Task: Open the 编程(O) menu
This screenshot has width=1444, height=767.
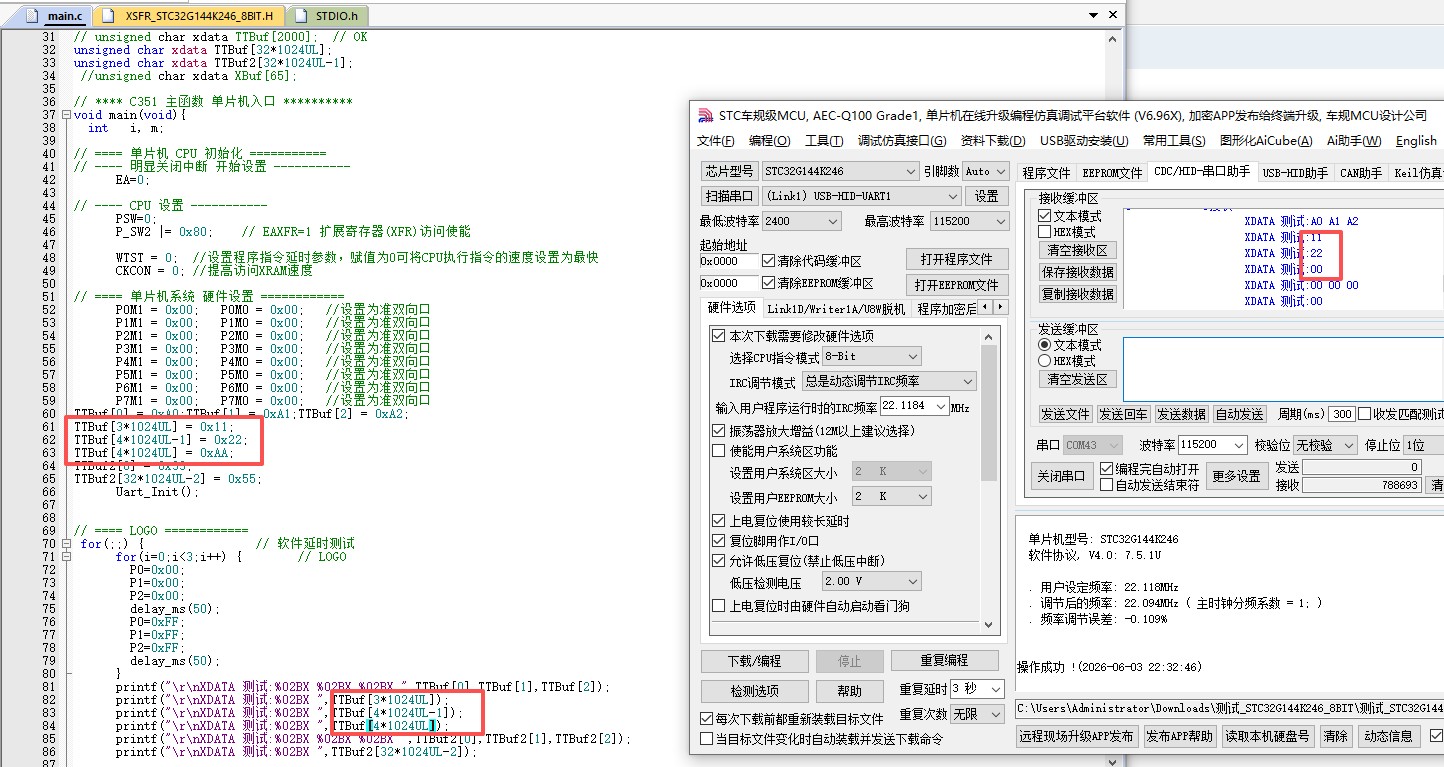Action: click(x=769, y=141)
